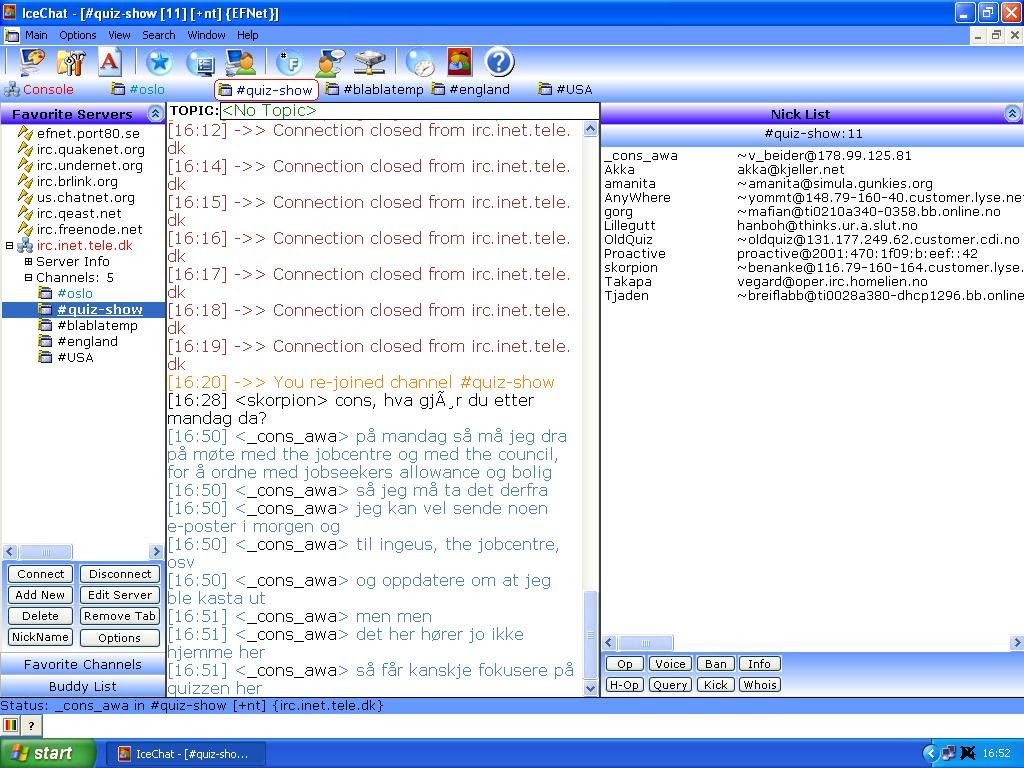1024x768 pixels.
Task: Click the IceChat title bar icon
Action: [x=9, y=12]
